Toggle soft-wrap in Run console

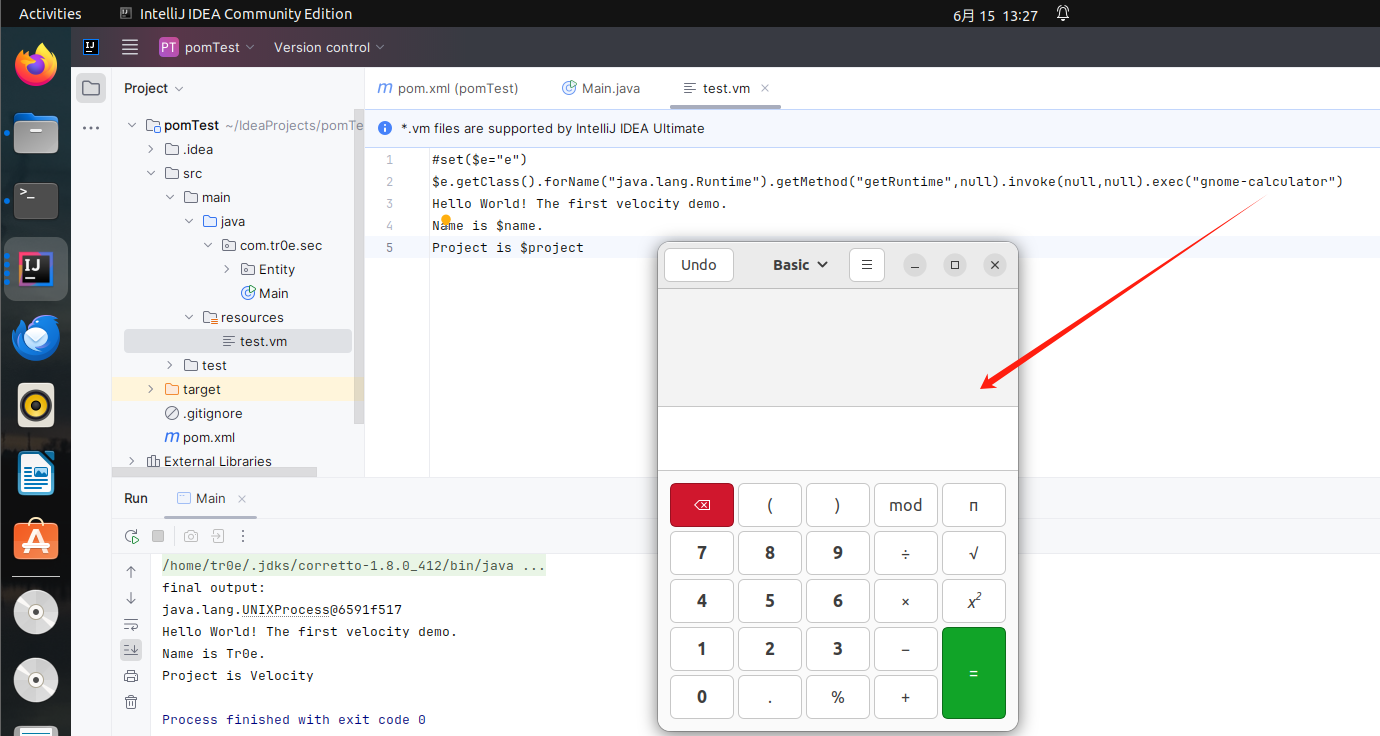coord(131,624)
